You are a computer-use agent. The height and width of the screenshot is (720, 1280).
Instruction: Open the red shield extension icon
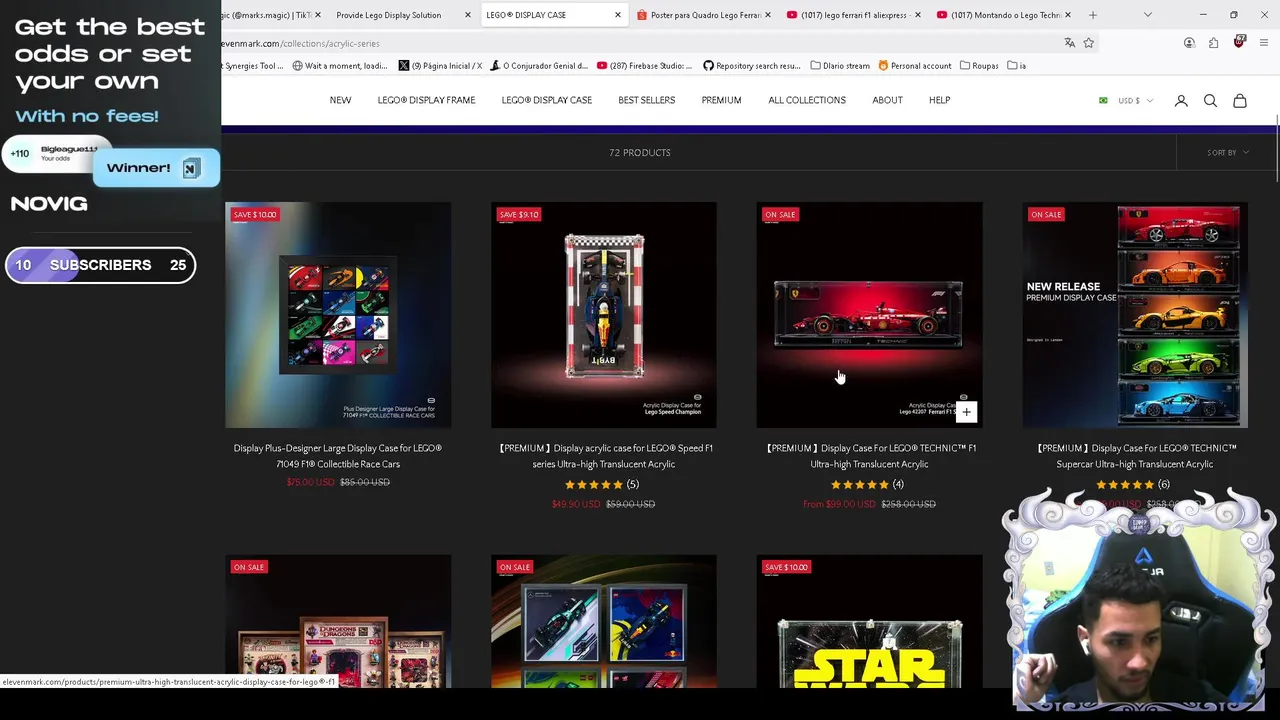point(1239,42)
